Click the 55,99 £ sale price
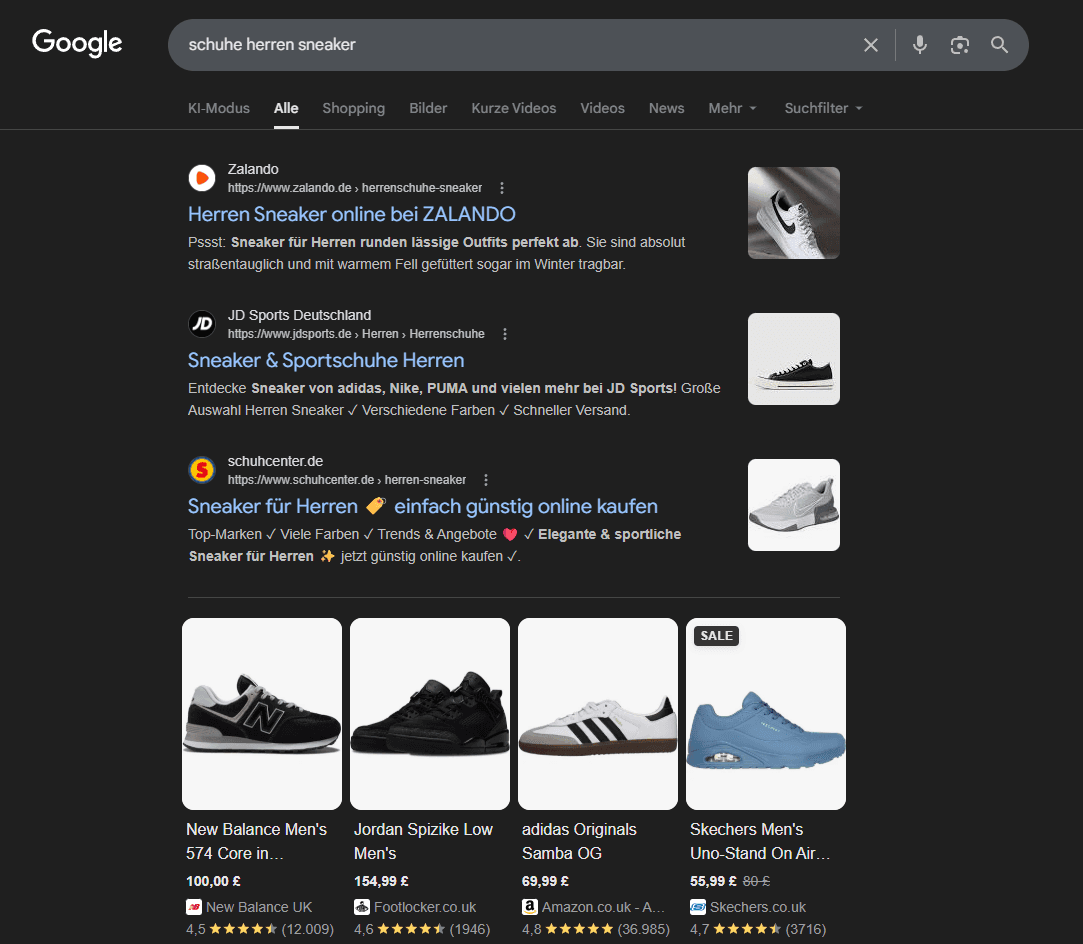This screenshot has height=944, width=1083. [x=713, y=881]
